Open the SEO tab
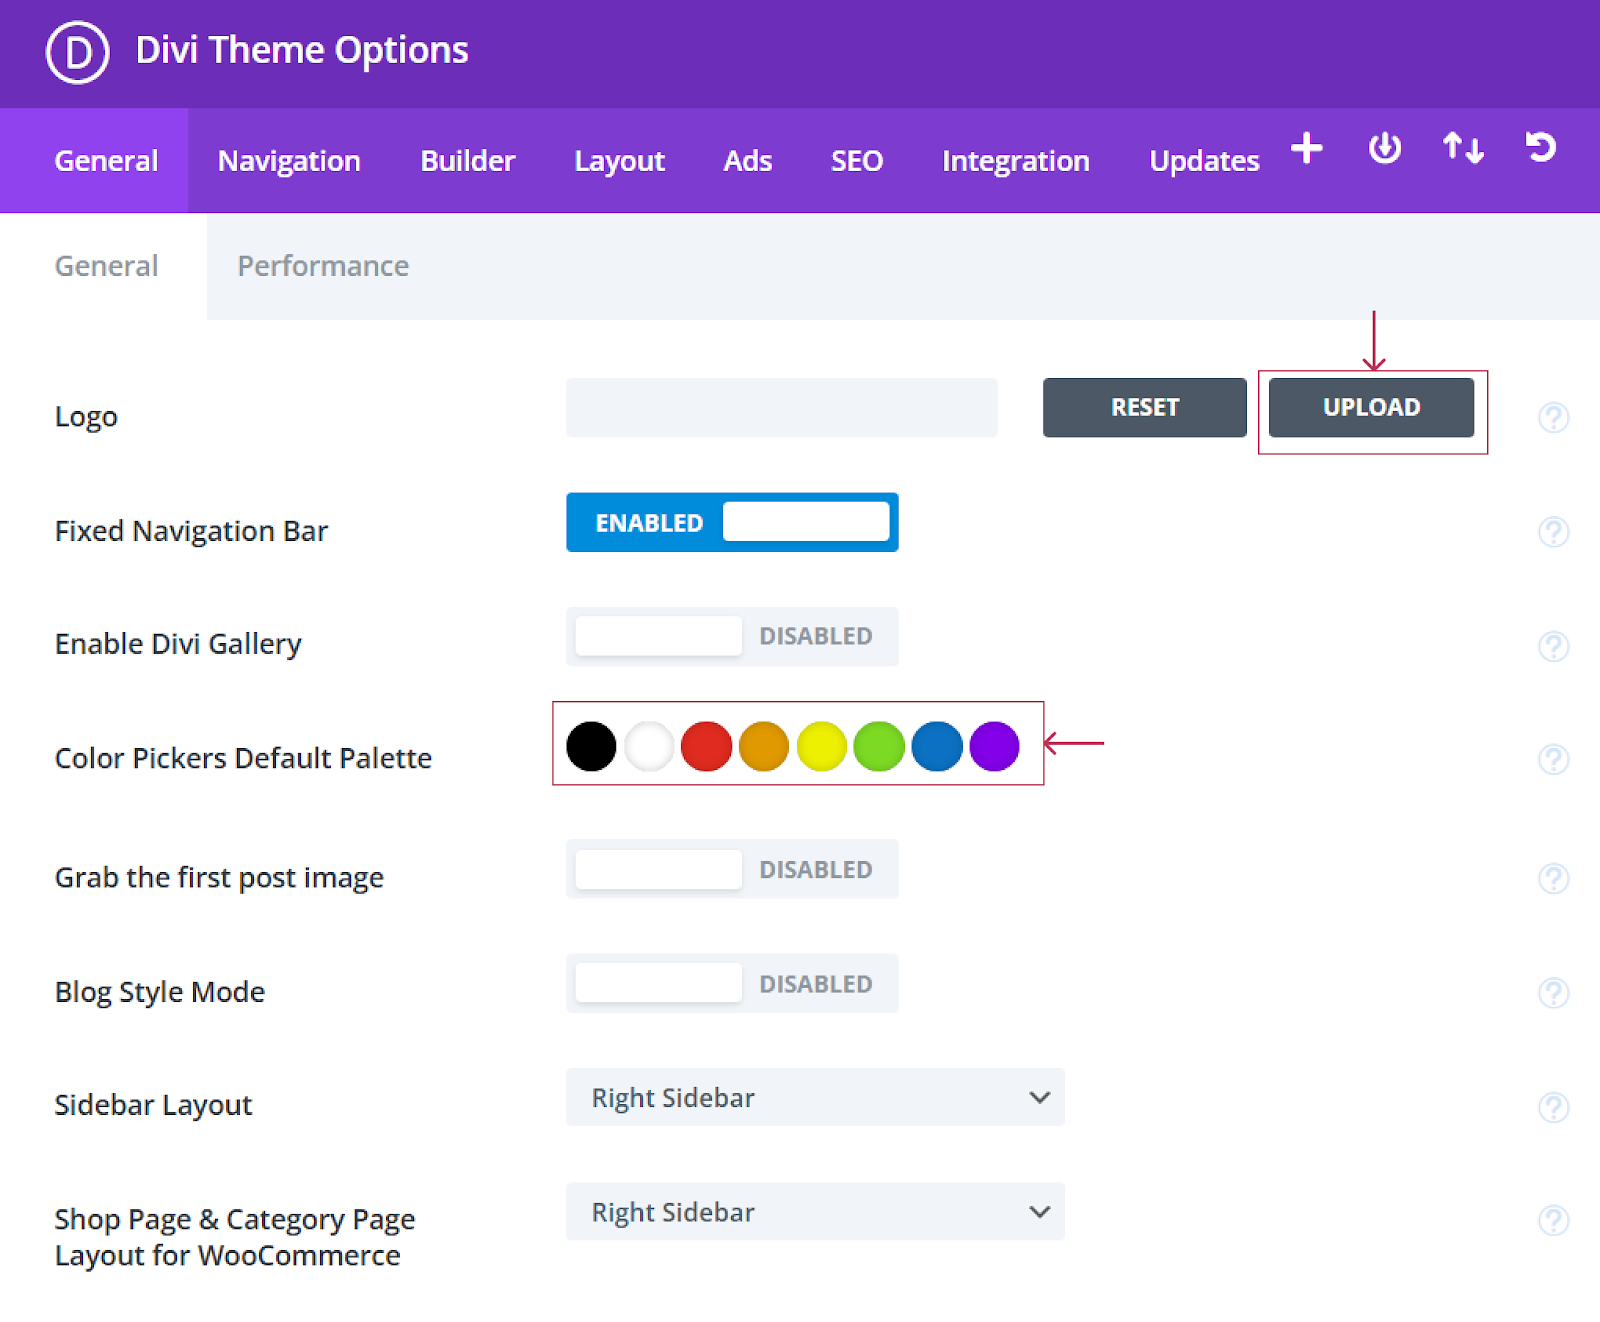This screenshot has height=1322, width=1600. click(857, 161)
